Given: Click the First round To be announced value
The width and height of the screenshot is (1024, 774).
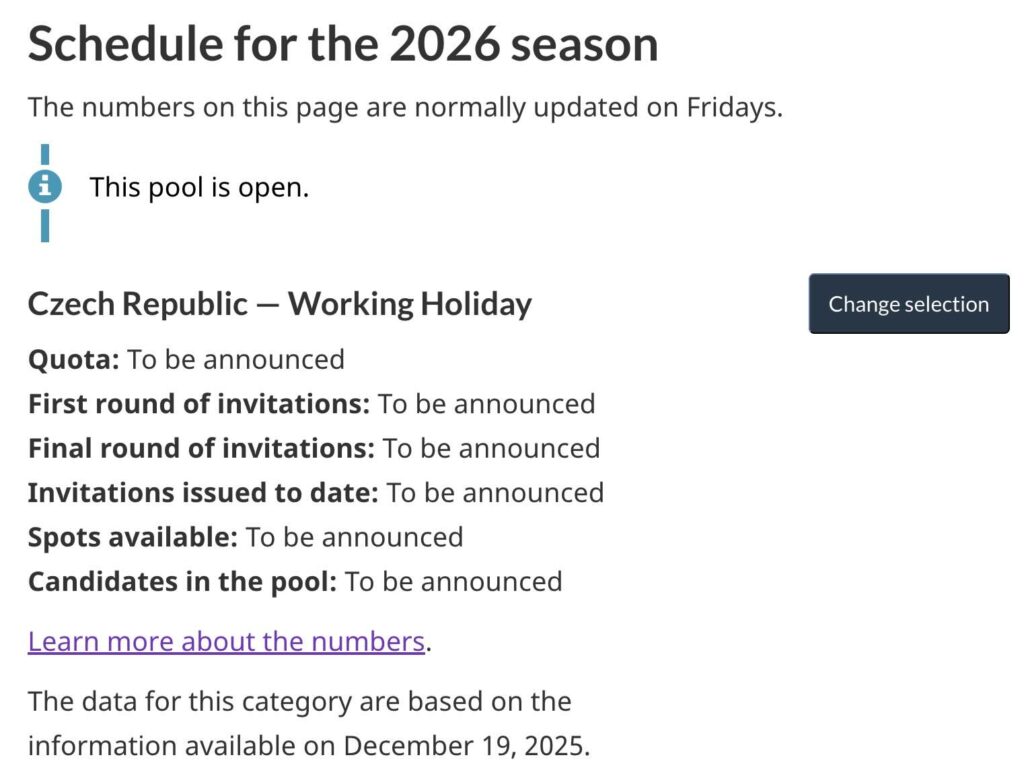Looking at the screenshot, I should coord(487,404).
